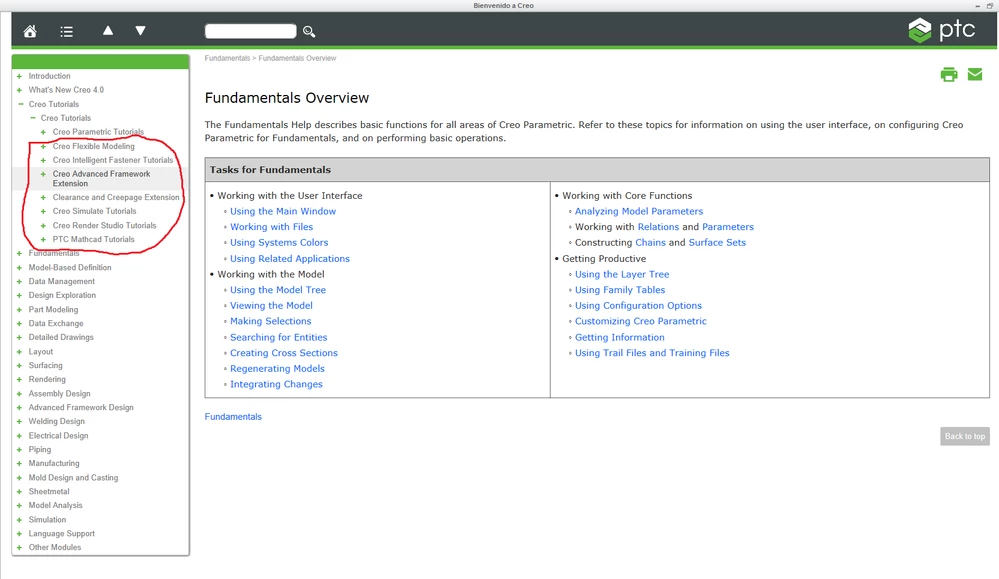Expand Creo Simulate Tutorials plus sign
This screenshot has width=999, height=579.
[x=43, y=211]
